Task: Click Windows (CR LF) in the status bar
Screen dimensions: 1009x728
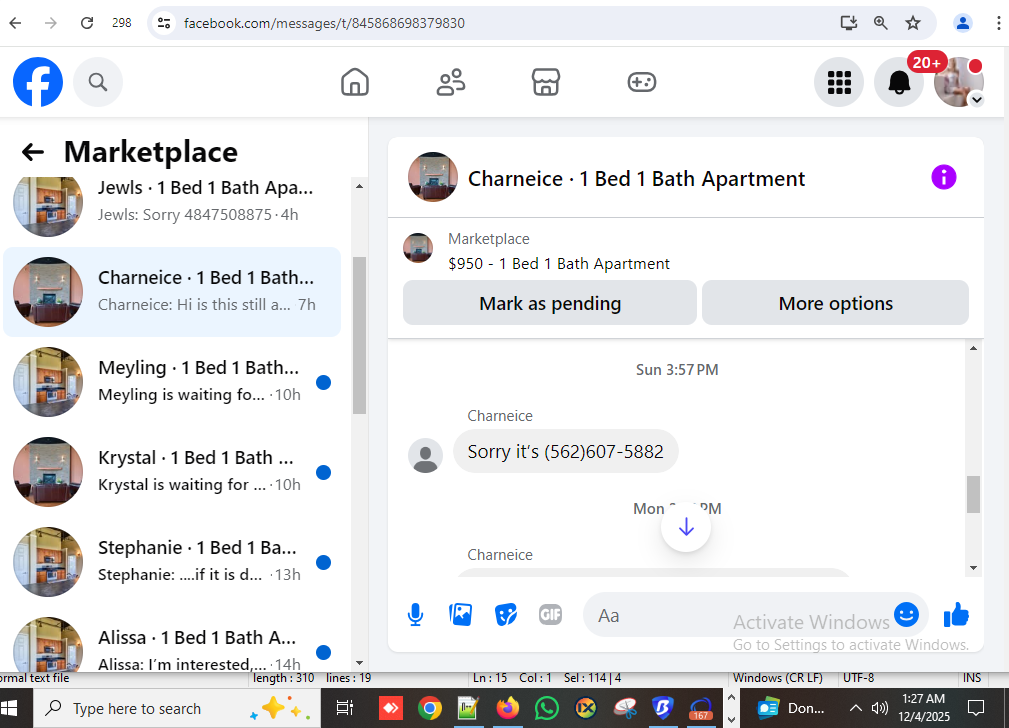Action: [x=778, y=678]
